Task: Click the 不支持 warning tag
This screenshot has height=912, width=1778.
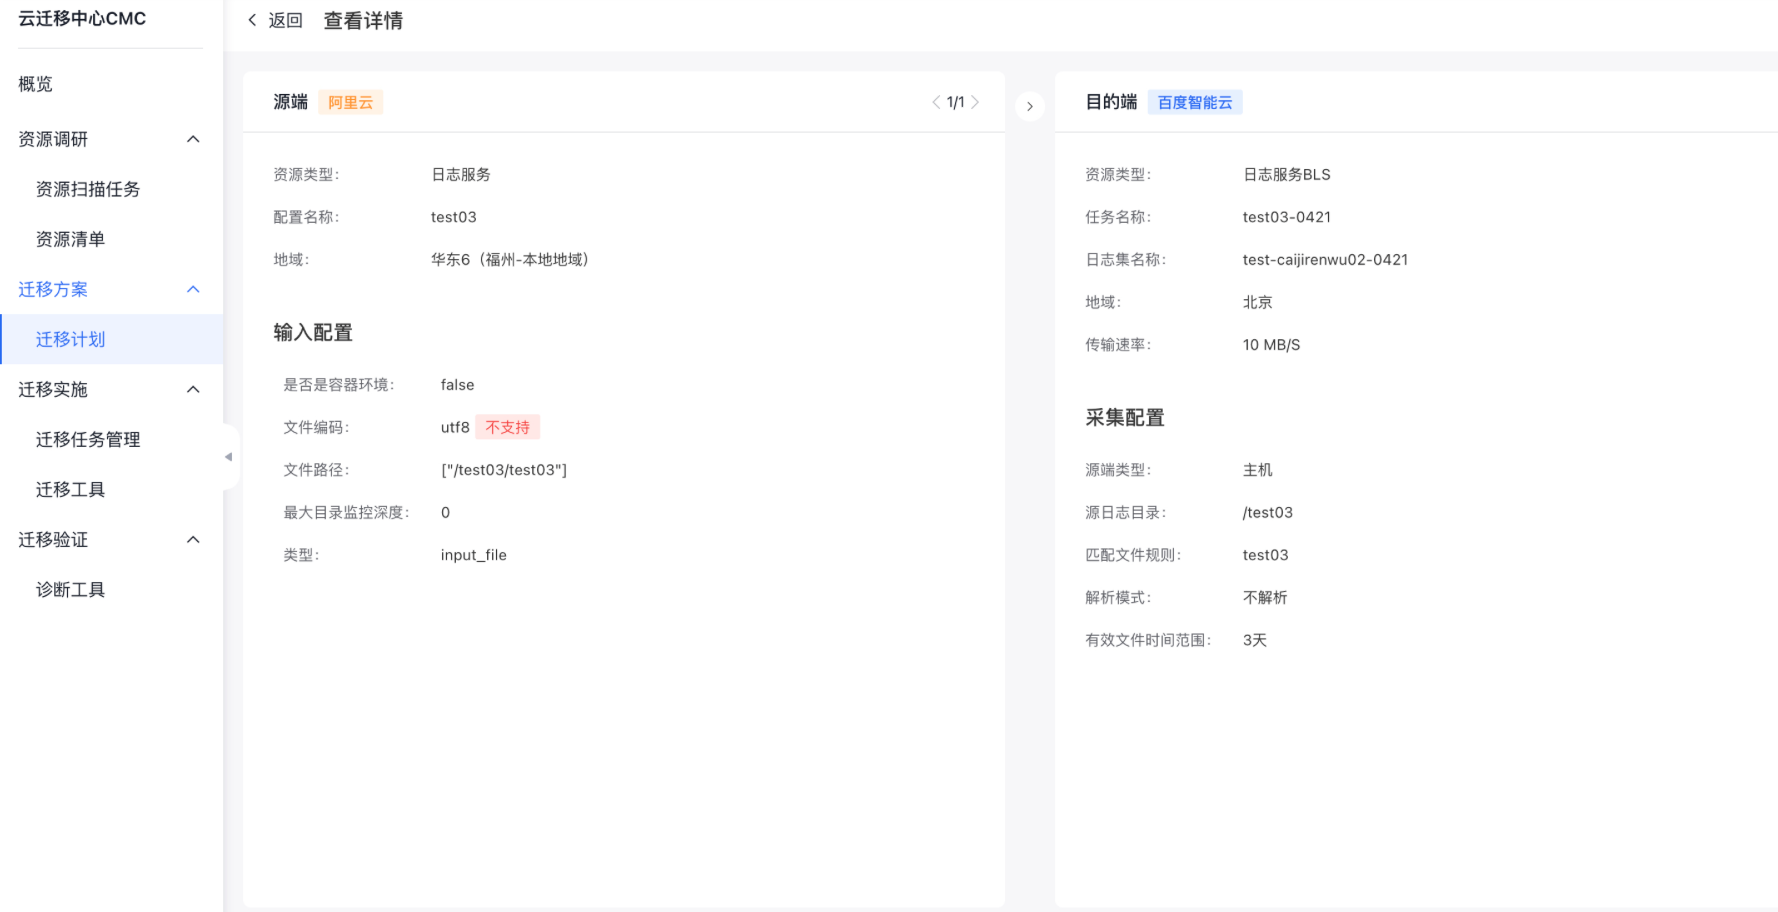Action: pos(508,427)
